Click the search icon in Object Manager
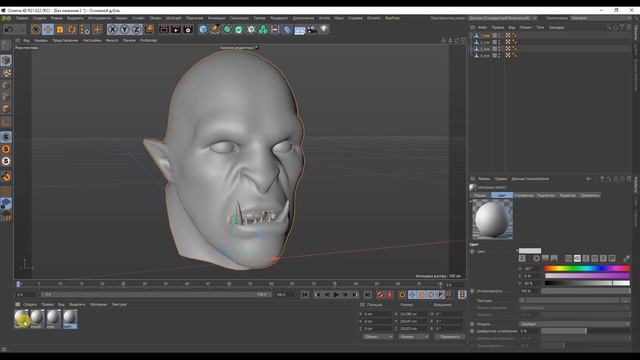640x360 pixels. pos(609,27)
